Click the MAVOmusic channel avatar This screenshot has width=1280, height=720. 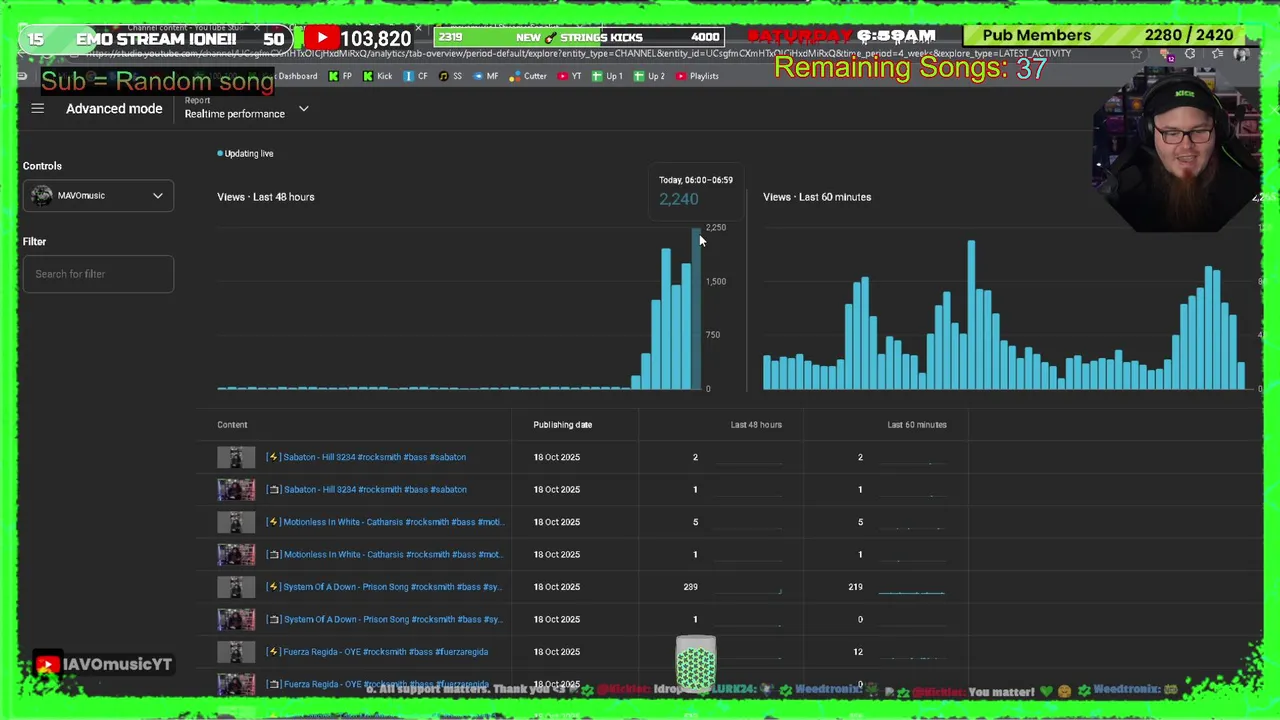tap(41, 196)
